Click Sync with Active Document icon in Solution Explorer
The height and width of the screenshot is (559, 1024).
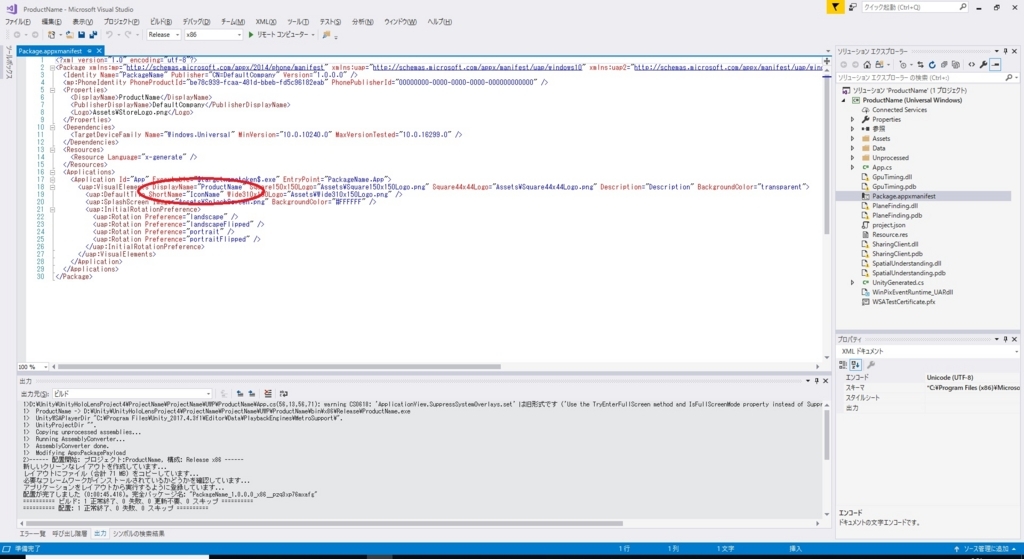point(920,65)
